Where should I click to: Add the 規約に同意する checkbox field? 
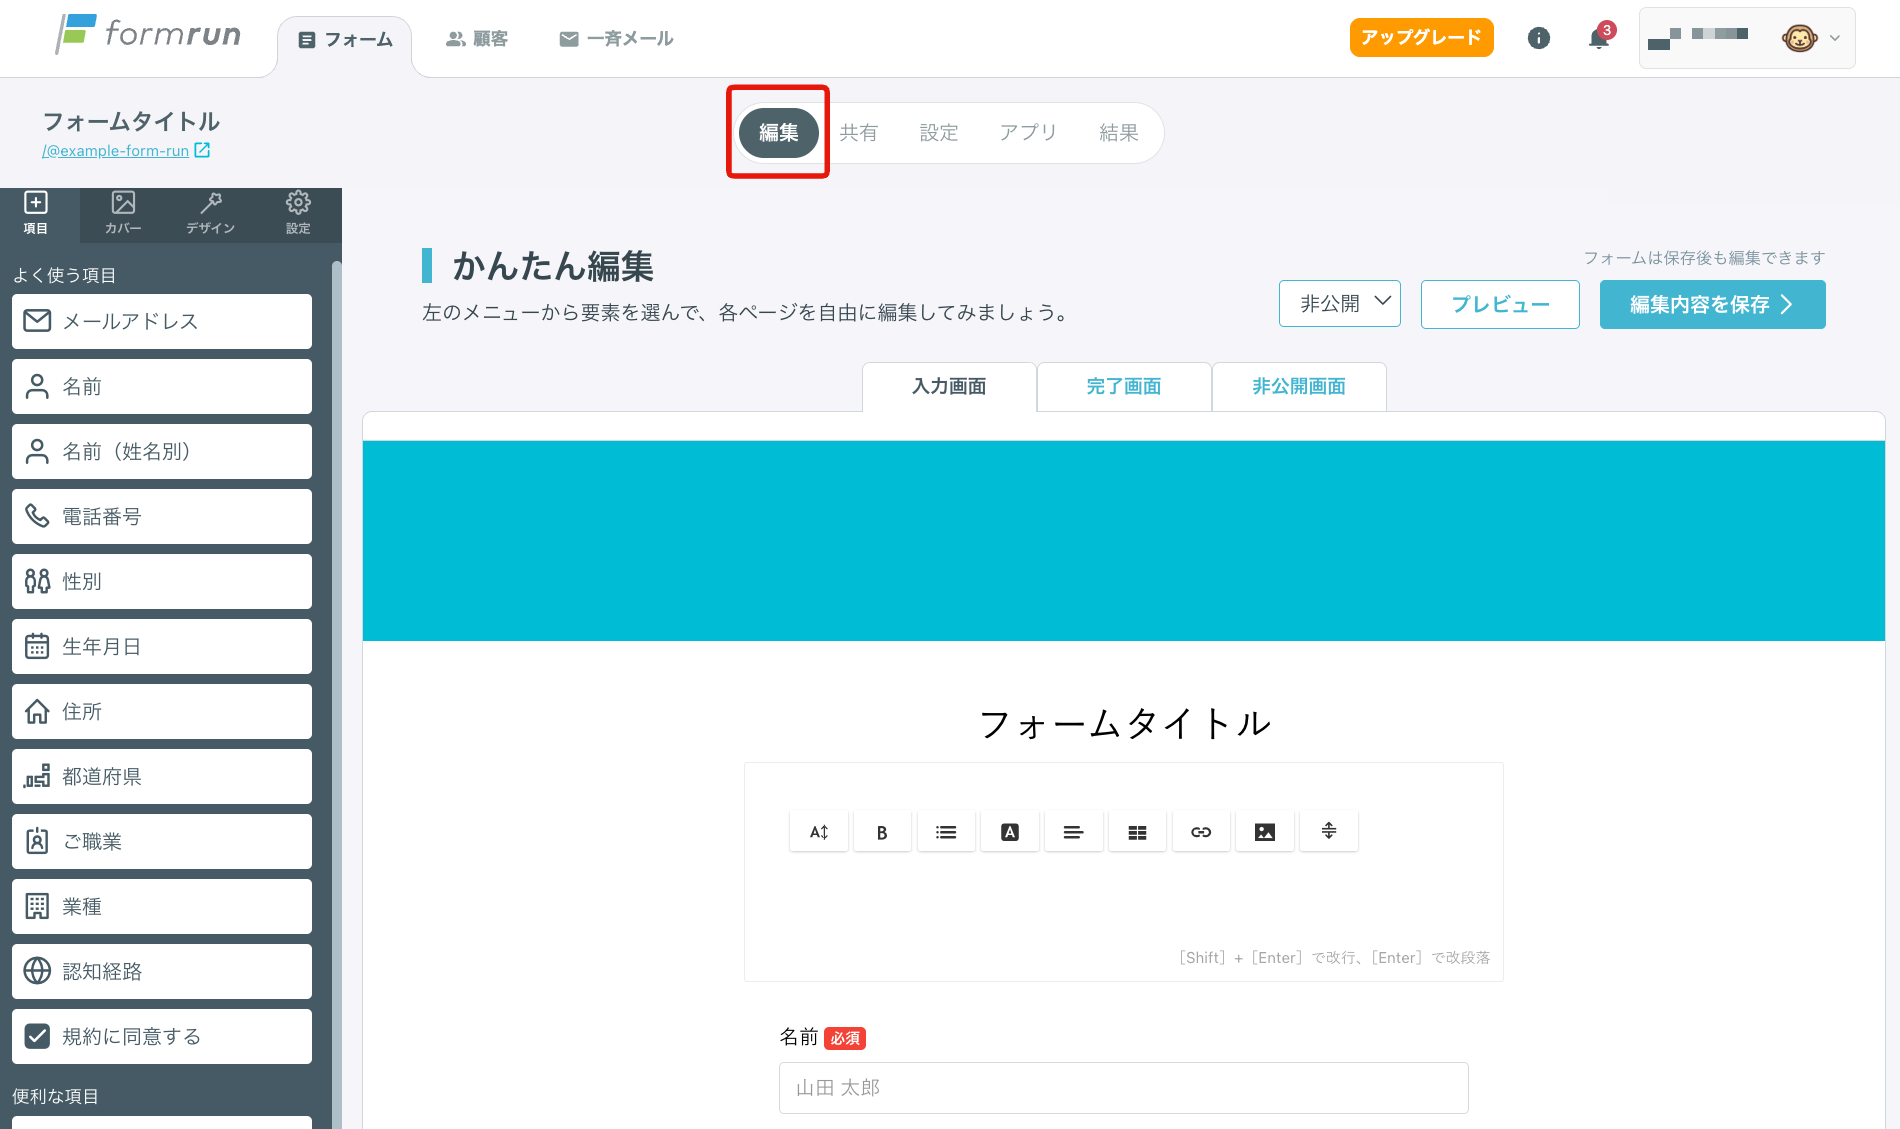162,1036
